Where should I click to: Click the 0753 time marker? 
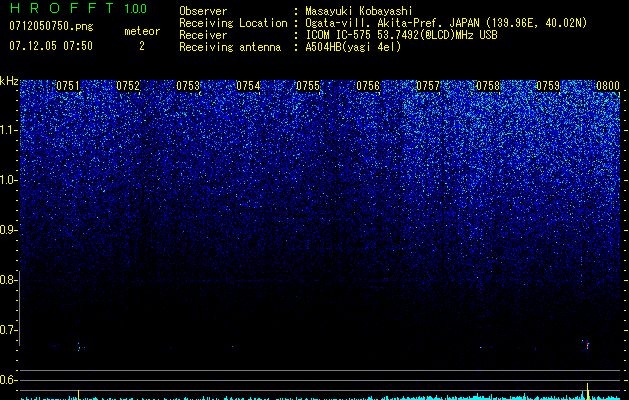coord(188,86)
